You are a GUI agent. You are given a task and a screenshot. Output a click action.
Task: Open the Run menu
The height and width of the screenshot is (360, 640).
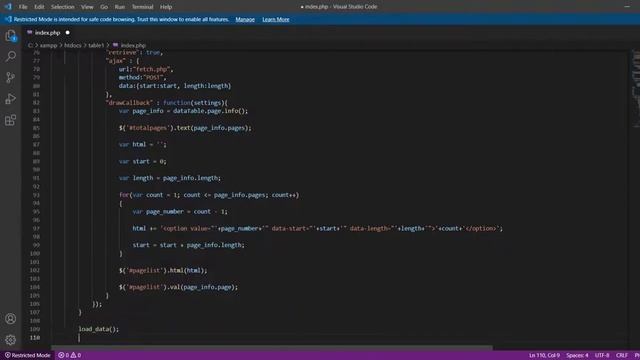(x=120, y=7)
